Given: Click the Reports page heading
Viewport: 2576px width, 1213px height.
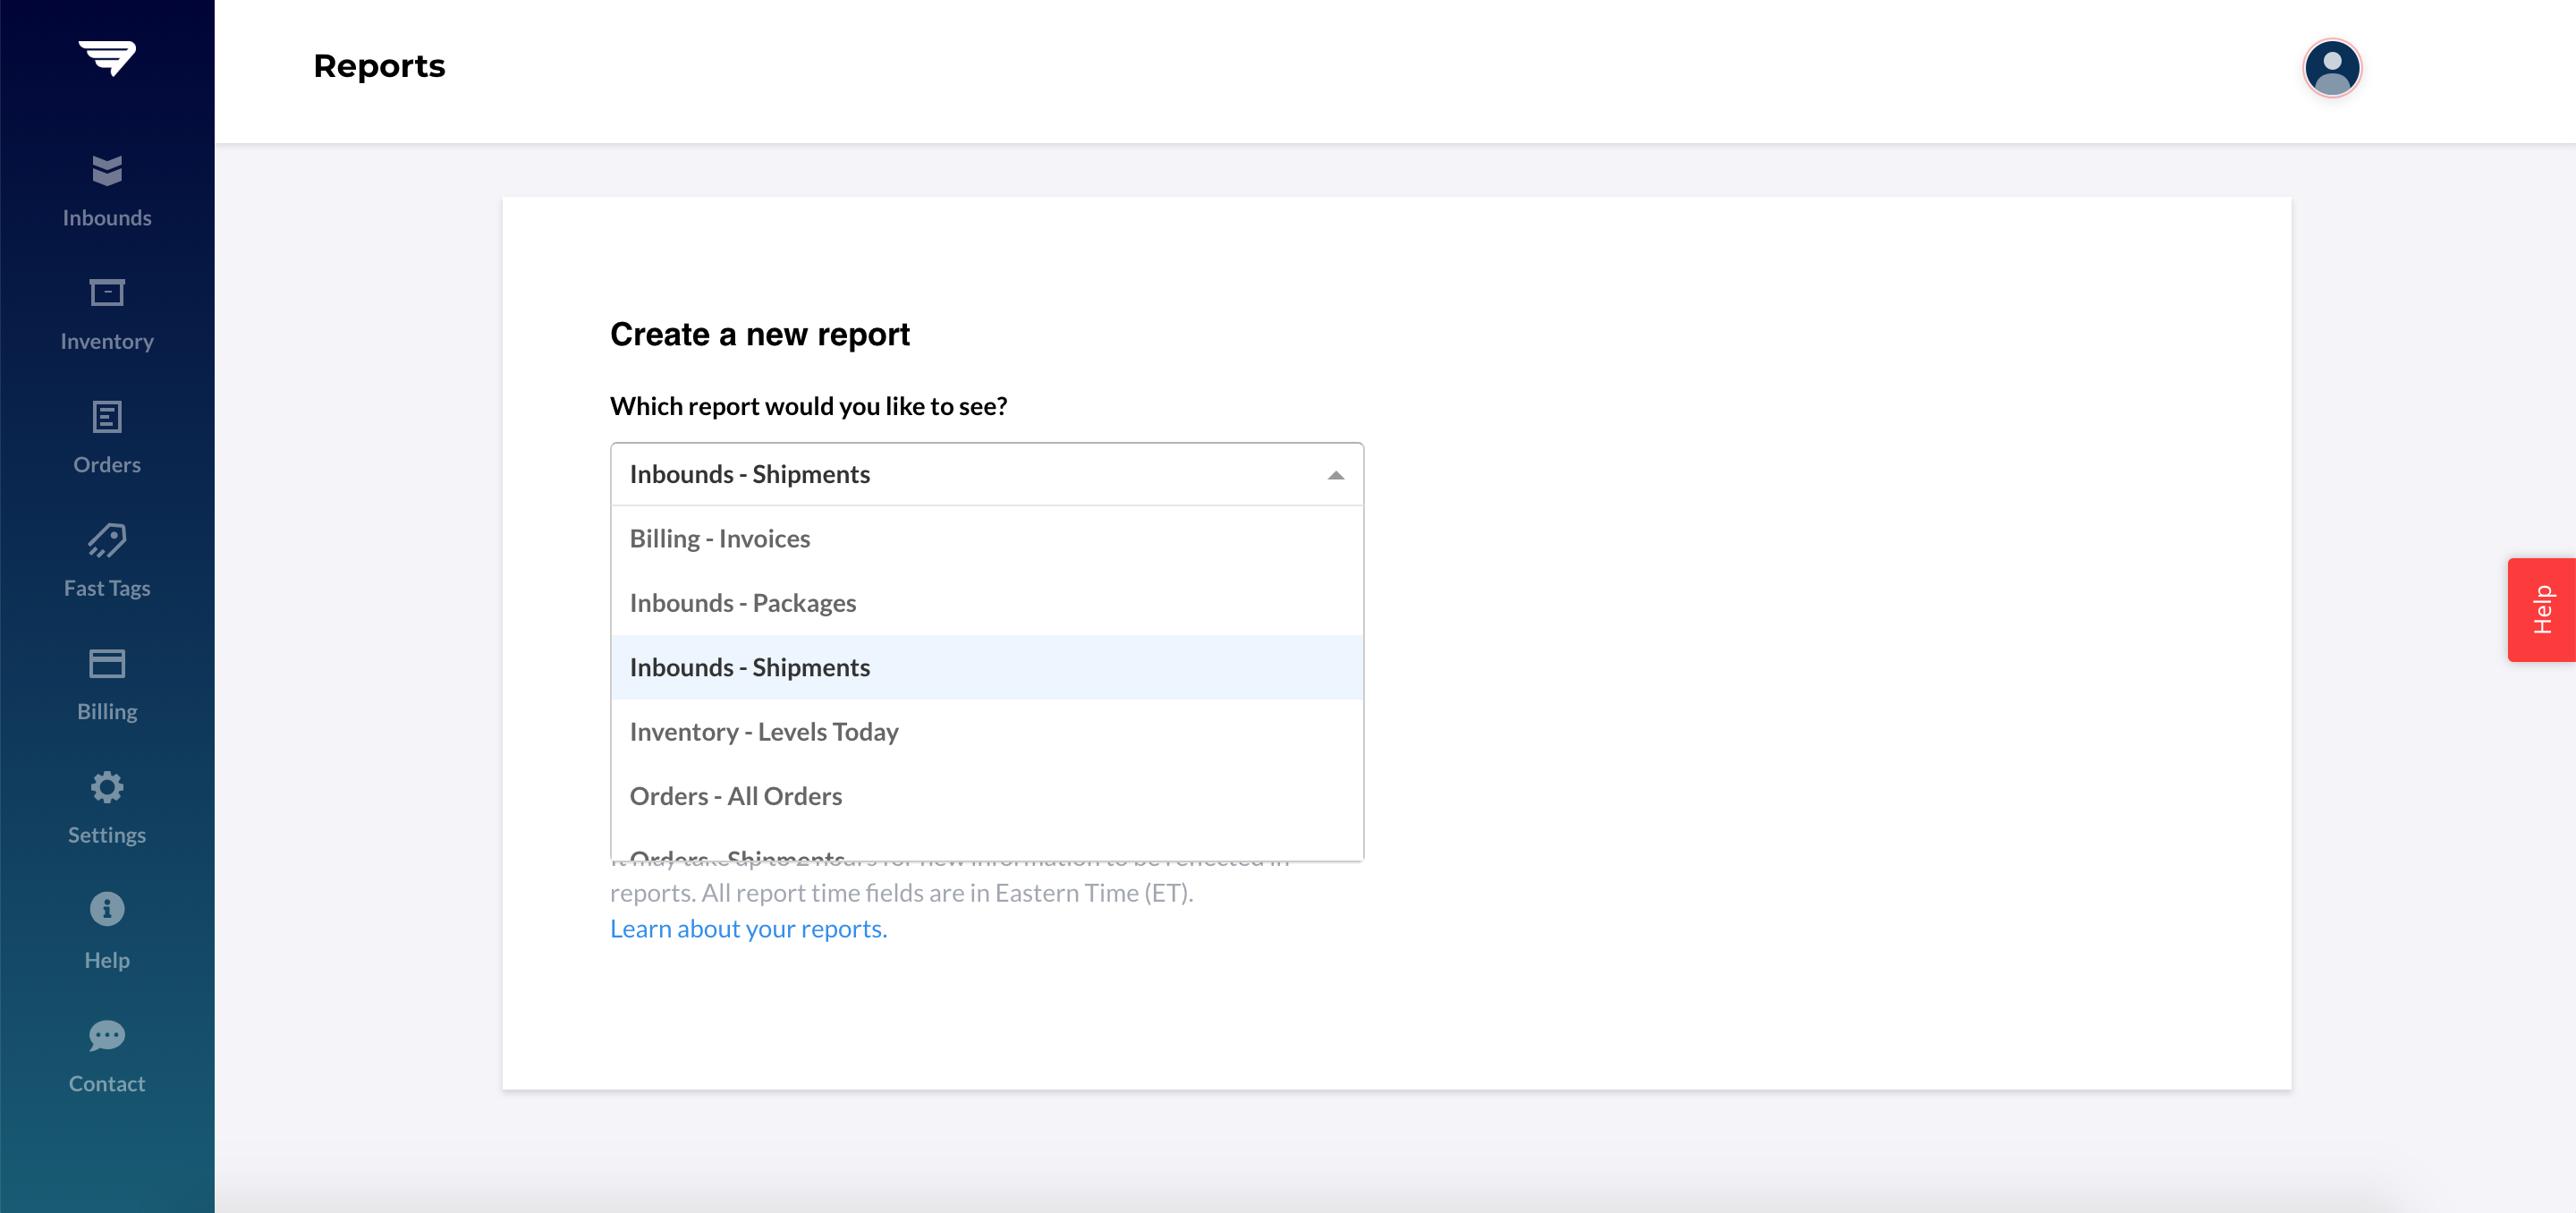Looking at the screenshot, I should pyautogui.click(x=379, y=67).
